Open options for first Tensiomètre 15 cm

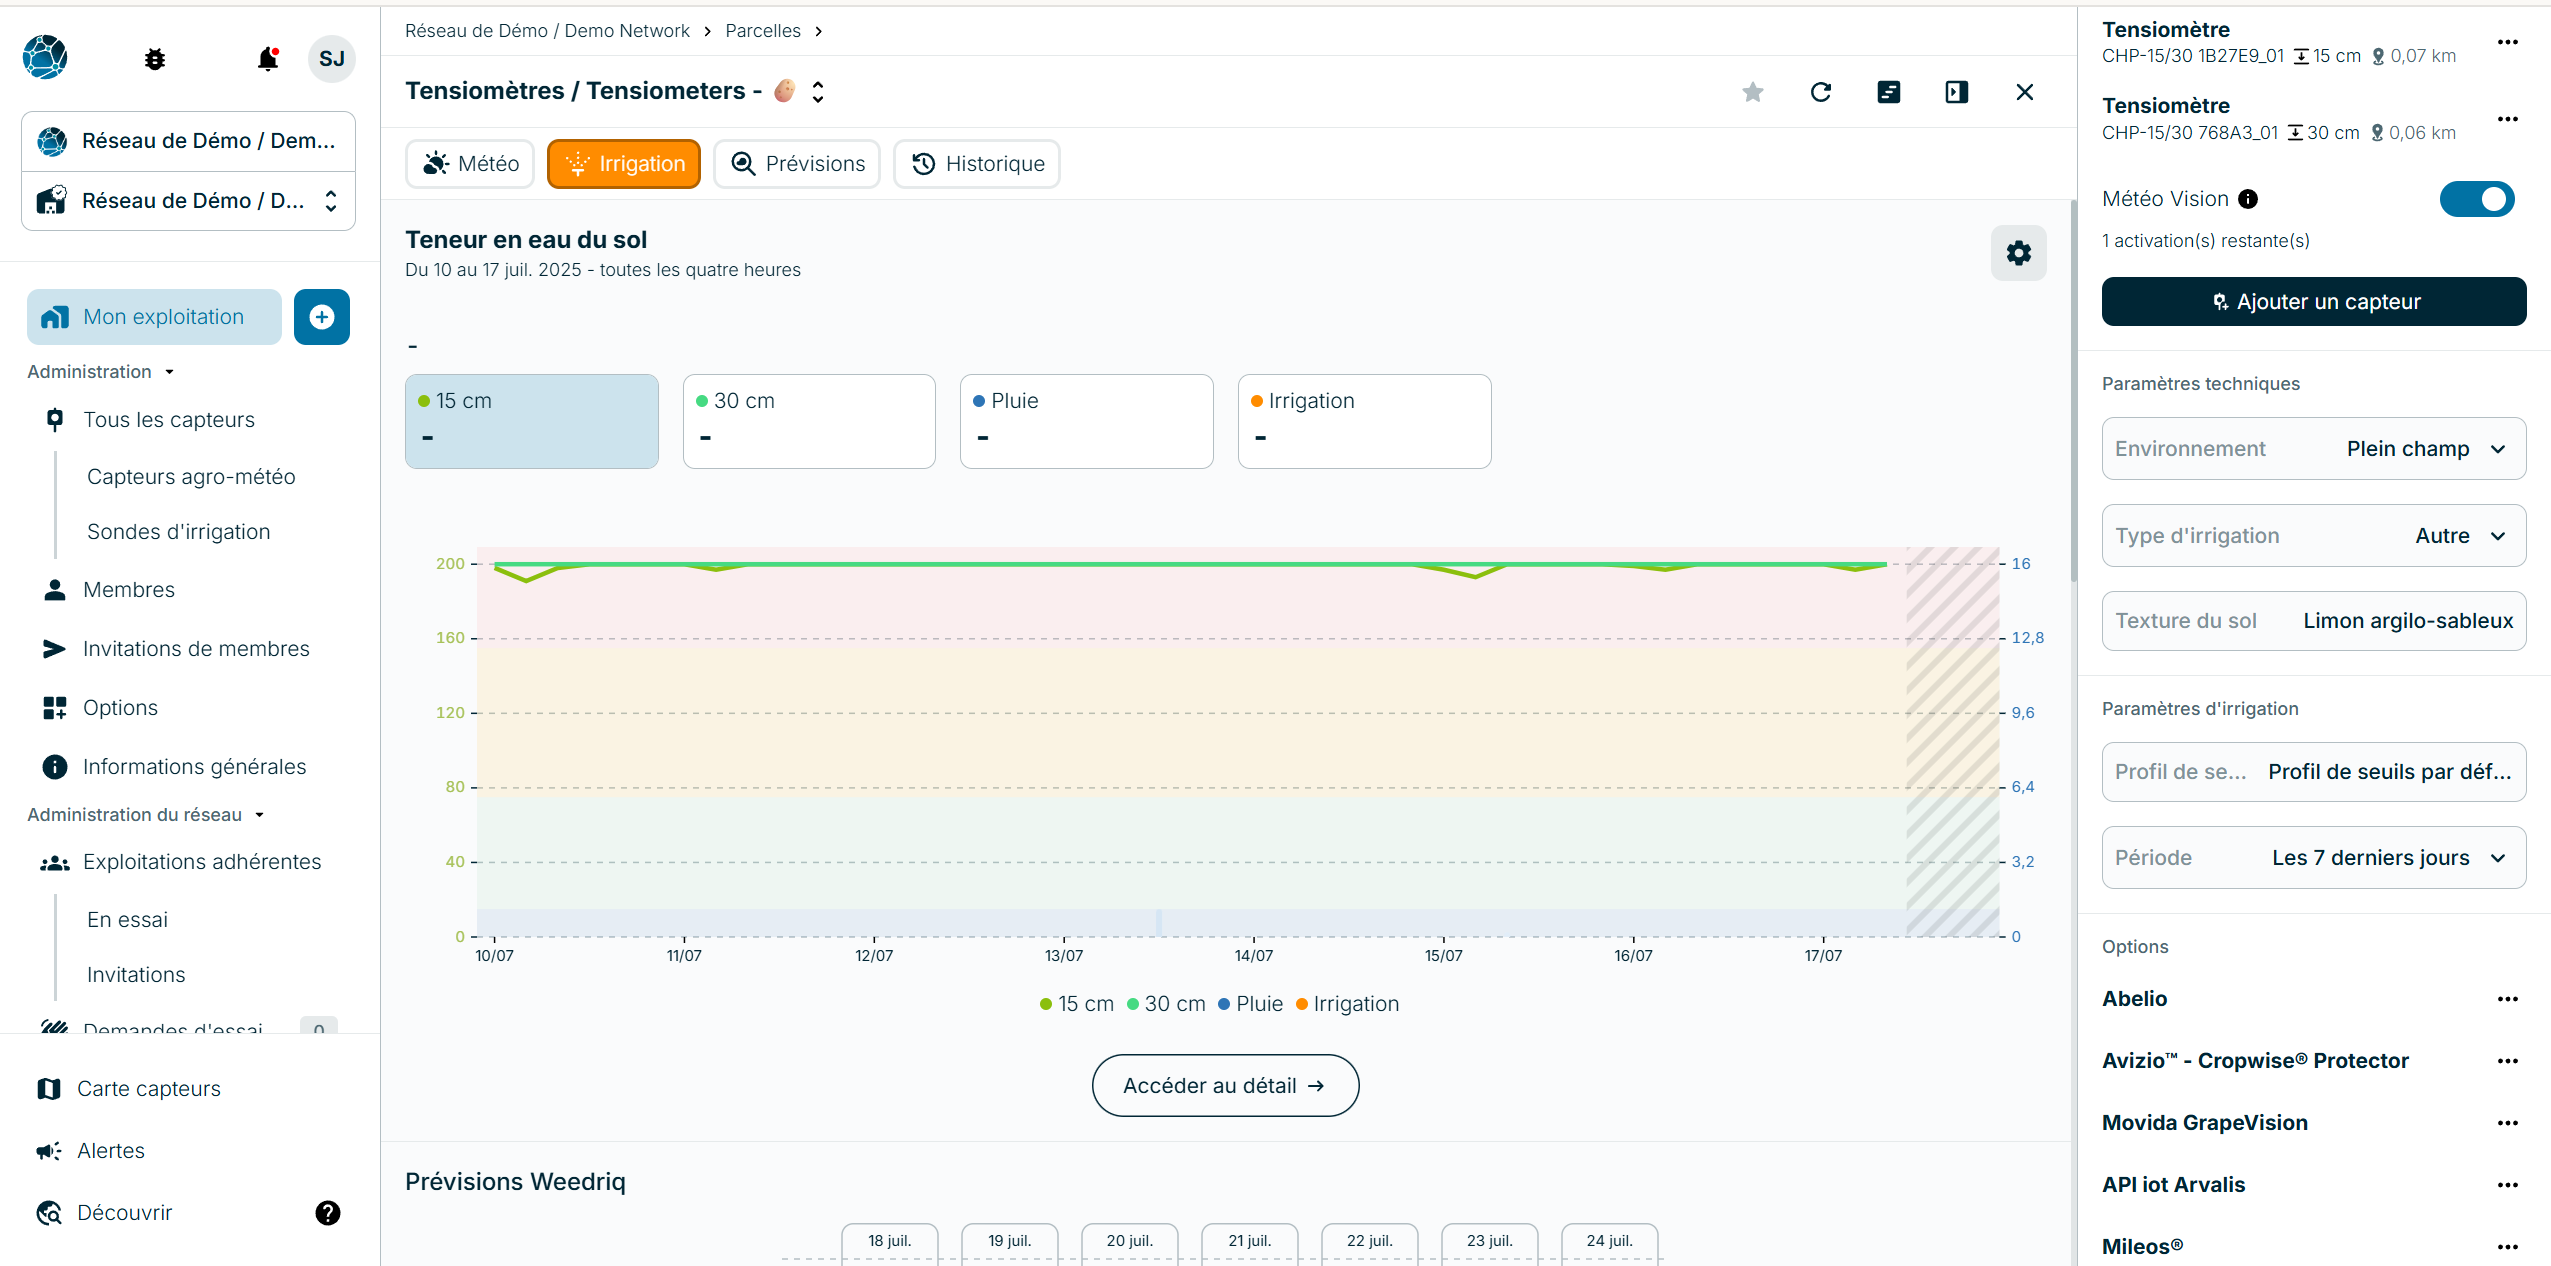[x=2508, y=42]
